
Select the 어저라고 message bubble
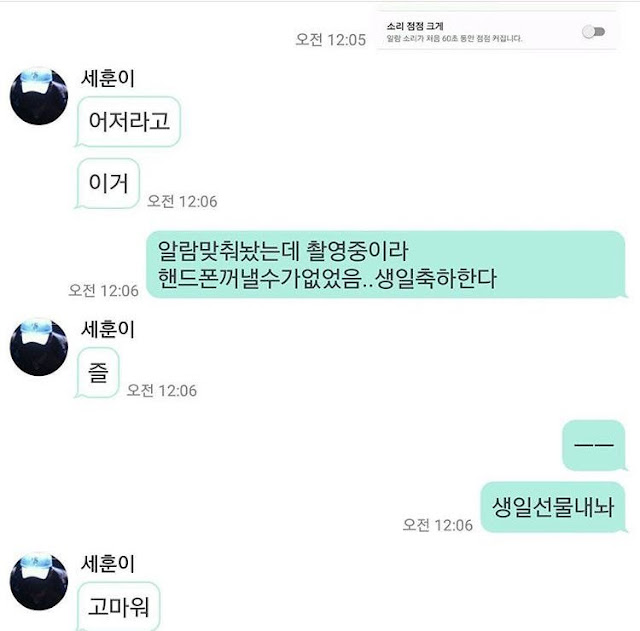coord(129,121)
